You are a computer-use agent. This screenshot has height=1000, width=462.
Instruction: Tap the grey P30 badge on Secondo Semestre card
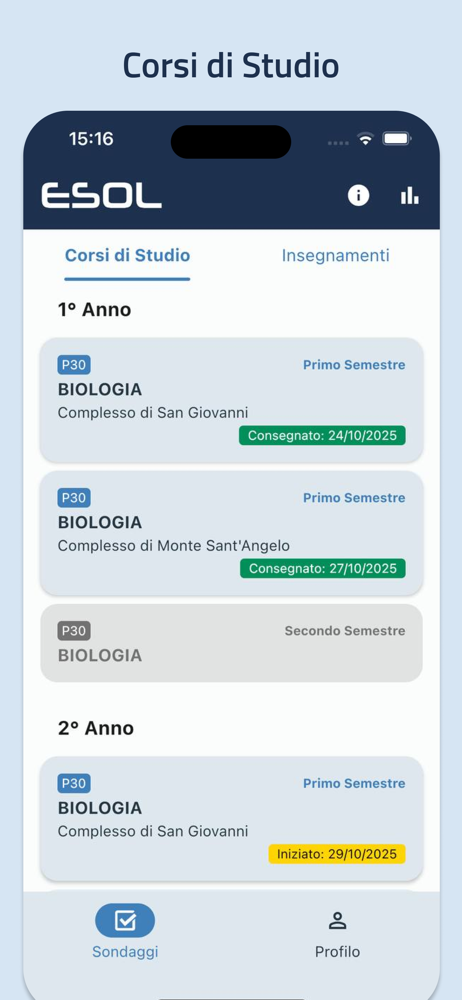(74, 631)
